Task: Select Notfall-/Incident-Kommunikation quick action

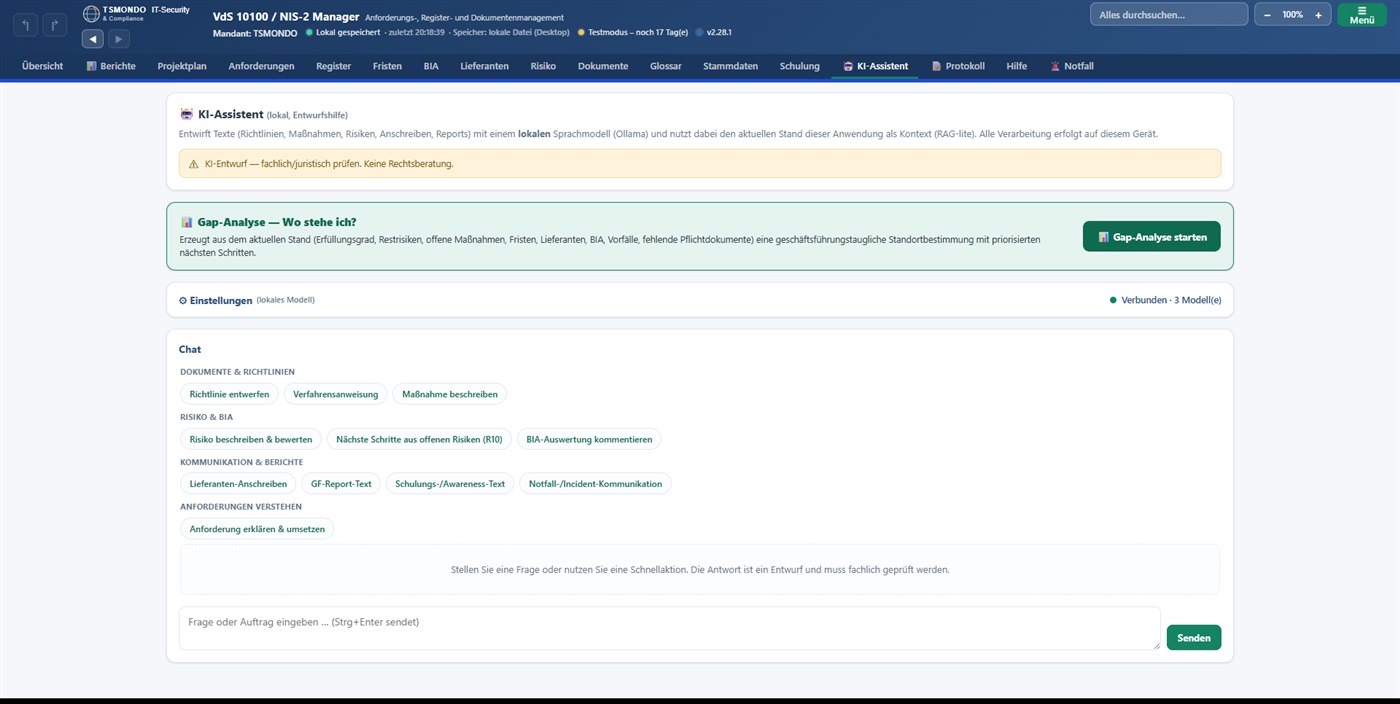Action: (595, 484)
